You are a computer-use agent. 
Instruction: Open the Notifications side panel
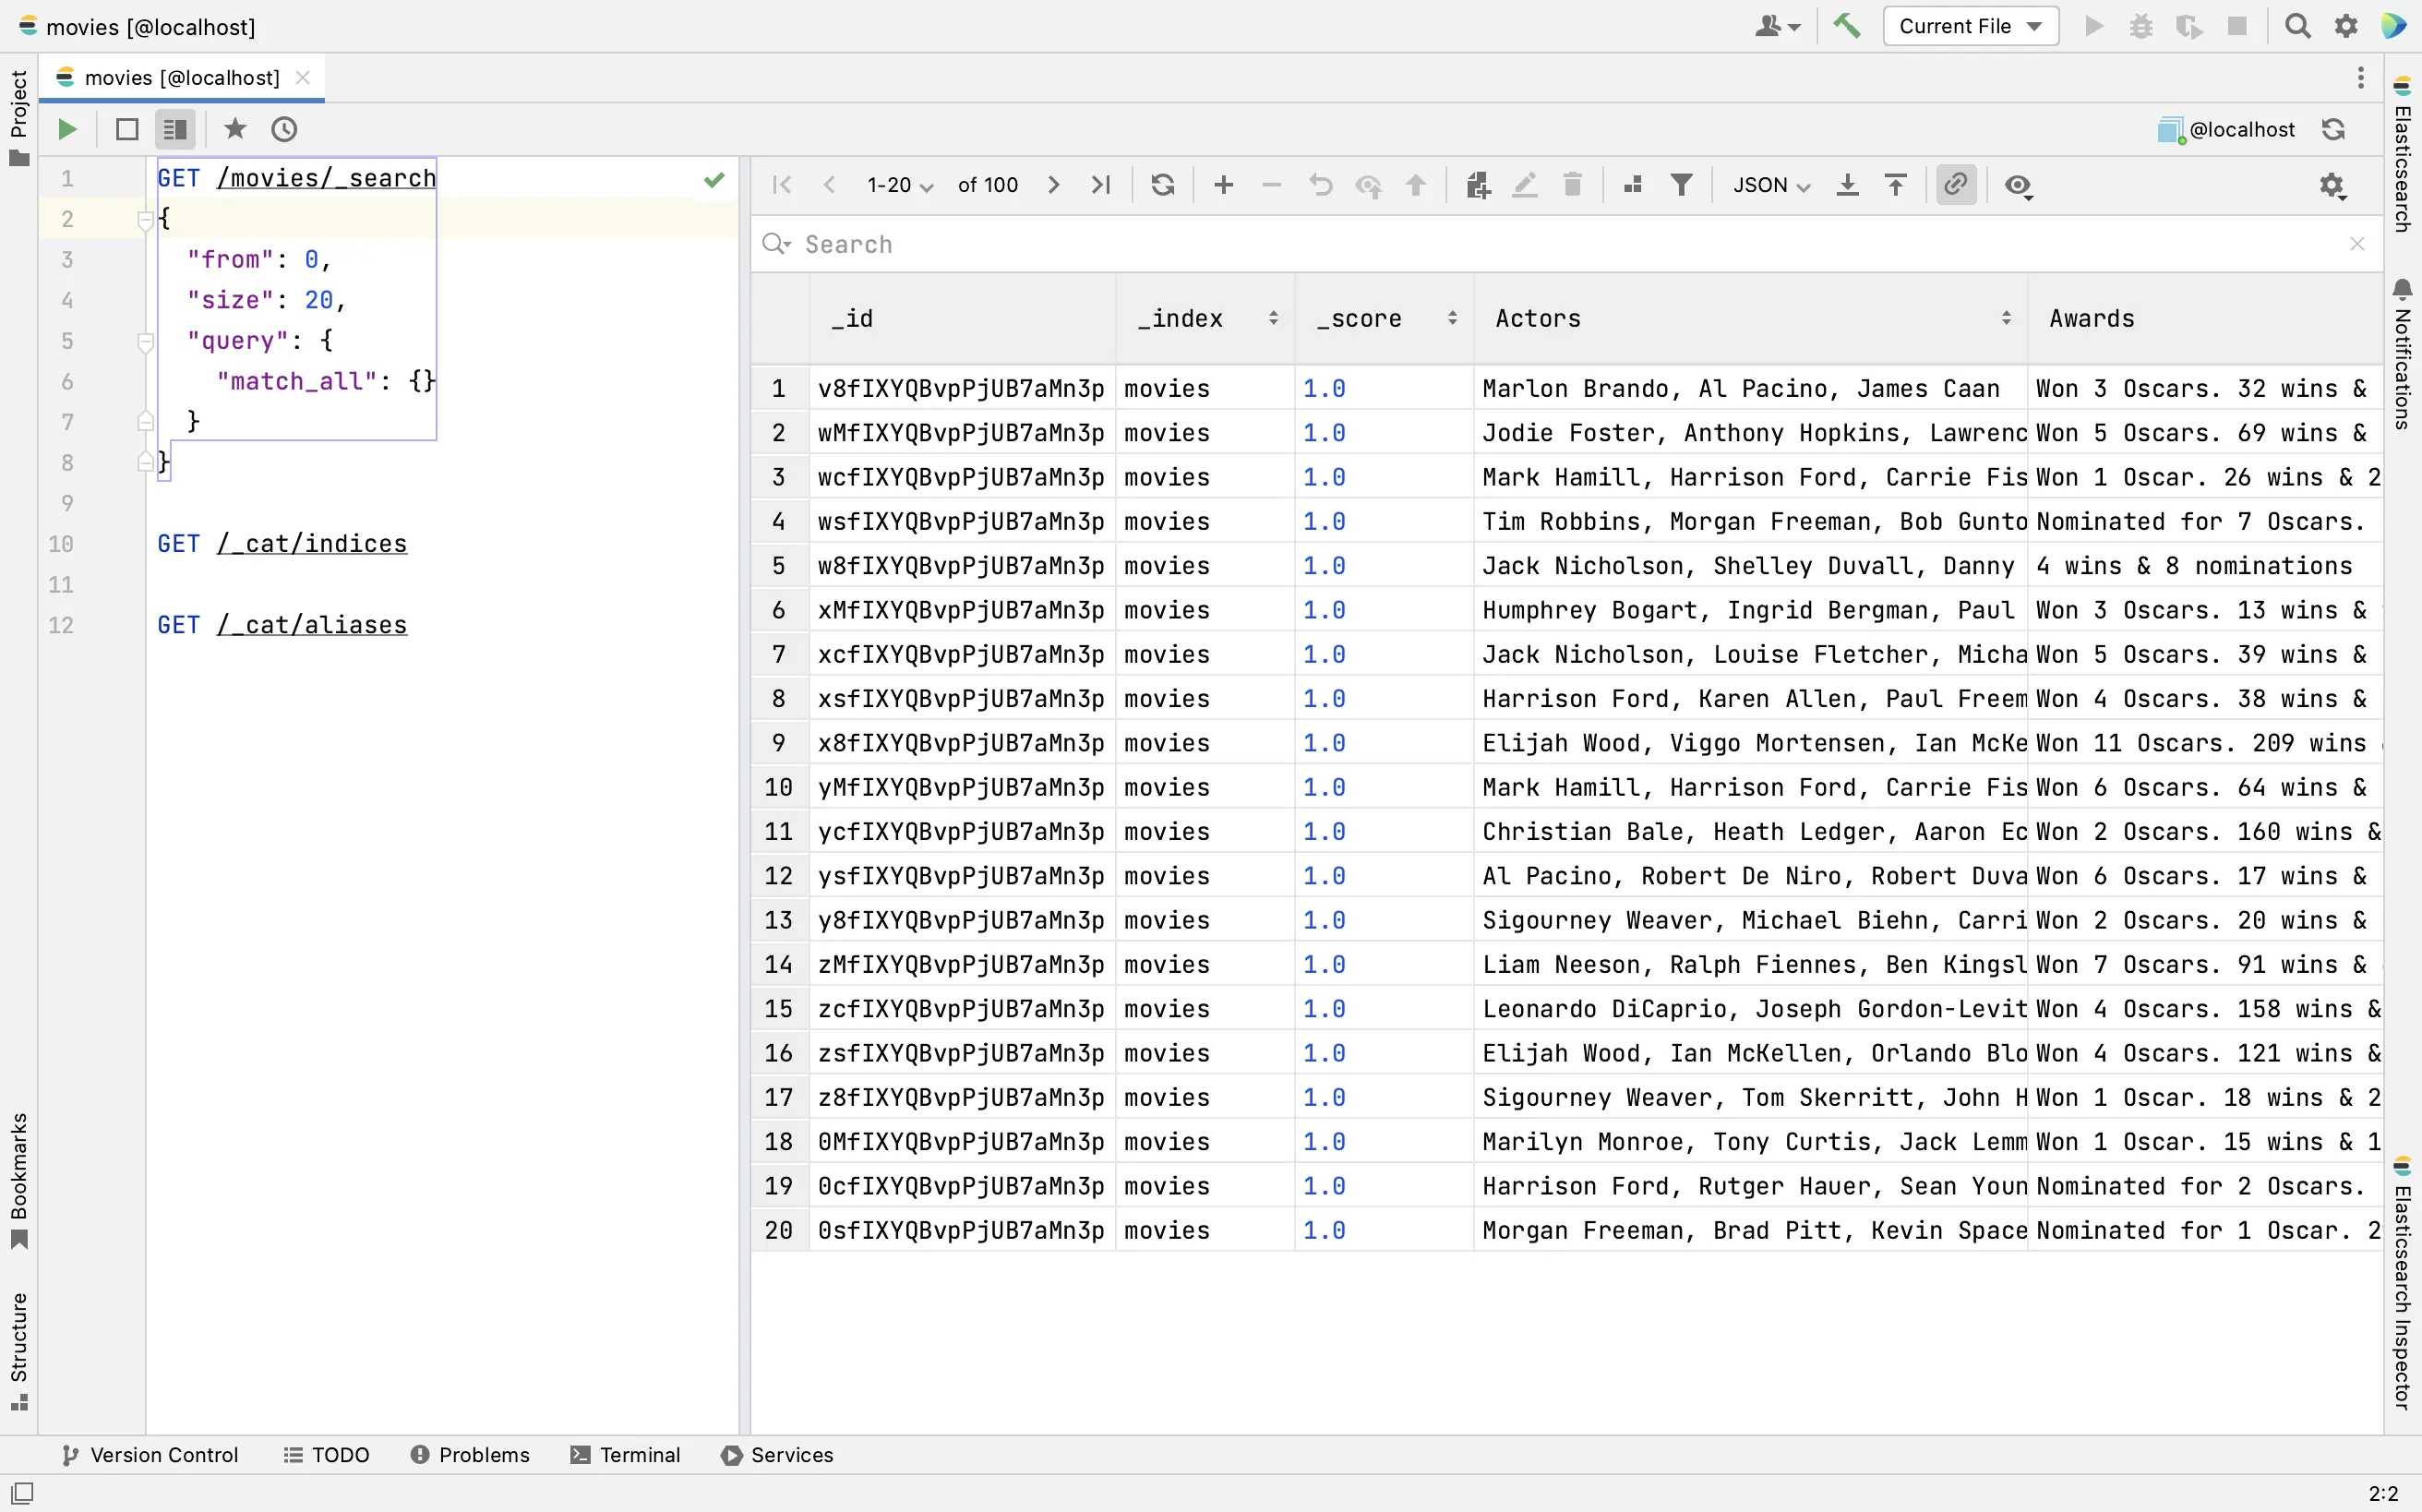tap(2402, 354)
